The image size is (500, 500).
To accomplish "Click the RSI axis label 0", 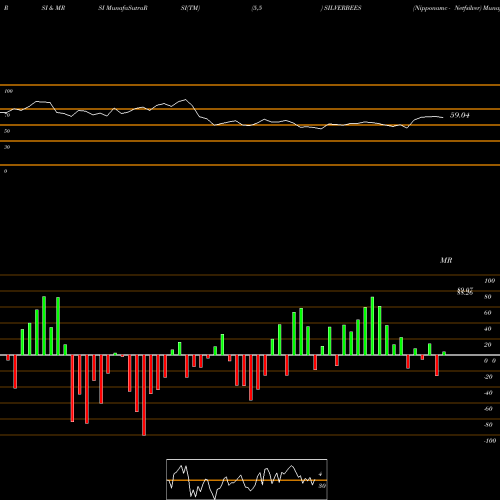I will point(5,171).
